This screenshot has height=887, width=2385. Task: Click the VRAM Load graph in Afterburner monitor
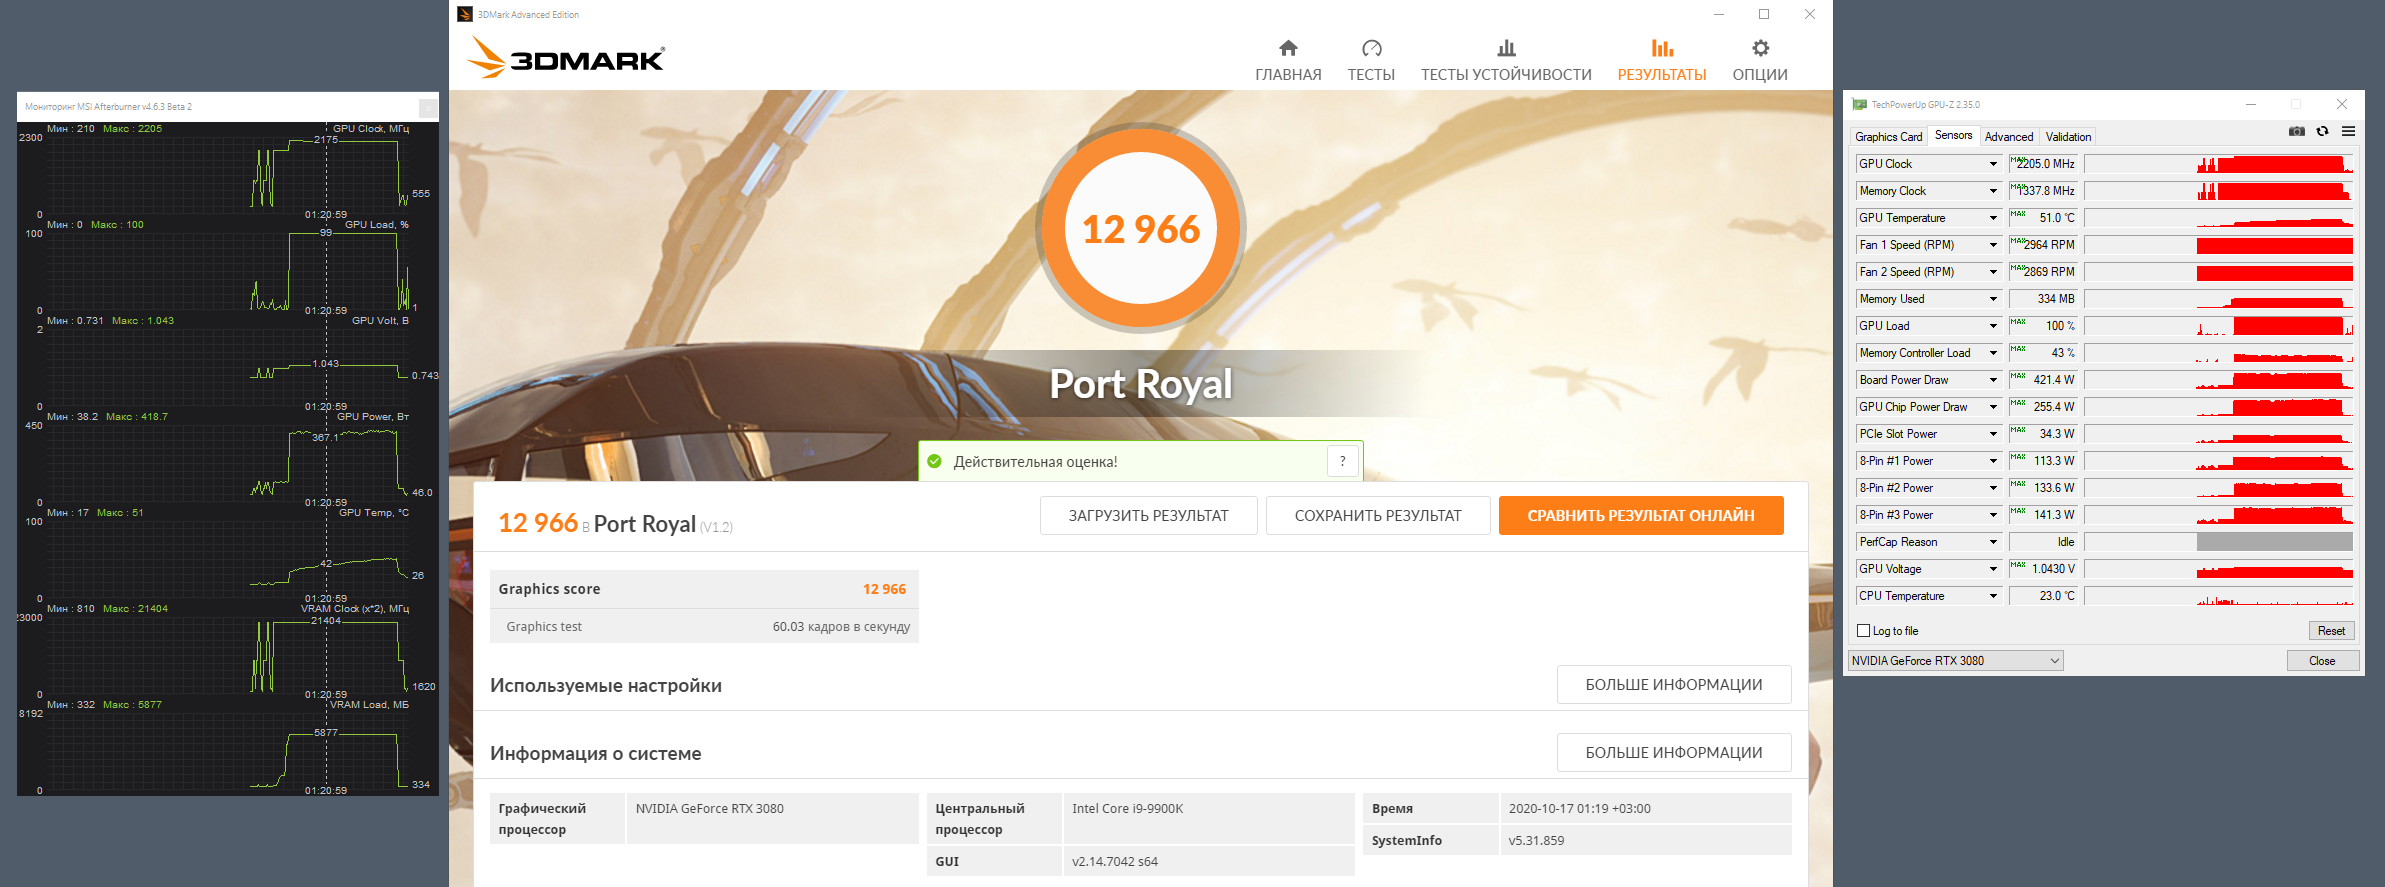(228, 750)
